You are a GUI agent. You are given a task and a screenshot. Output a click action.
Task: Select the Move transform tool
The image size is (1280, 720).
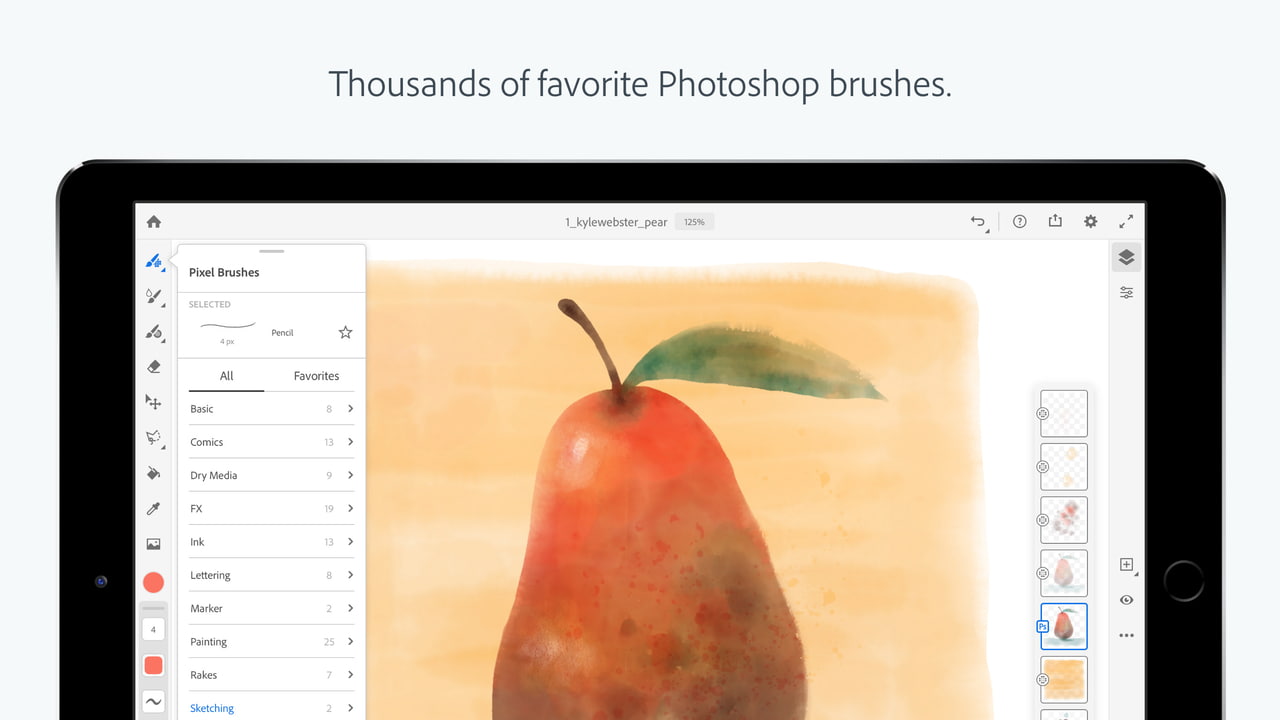(x=153, y=402)
